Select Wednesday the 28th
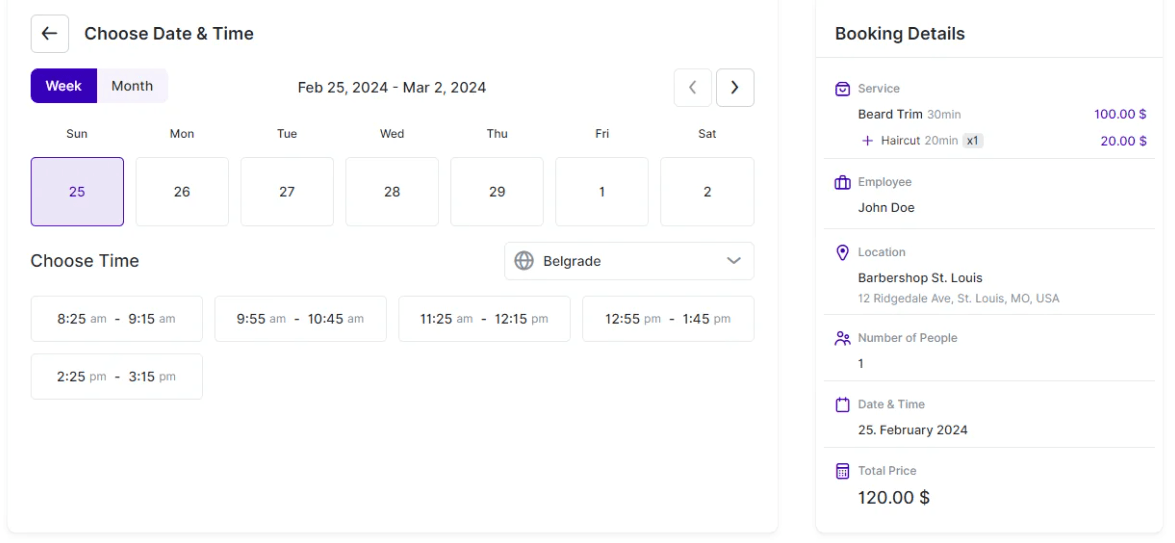Image resolution: width=1175 pixels, height=543 pixels. [x=392, y=192]
